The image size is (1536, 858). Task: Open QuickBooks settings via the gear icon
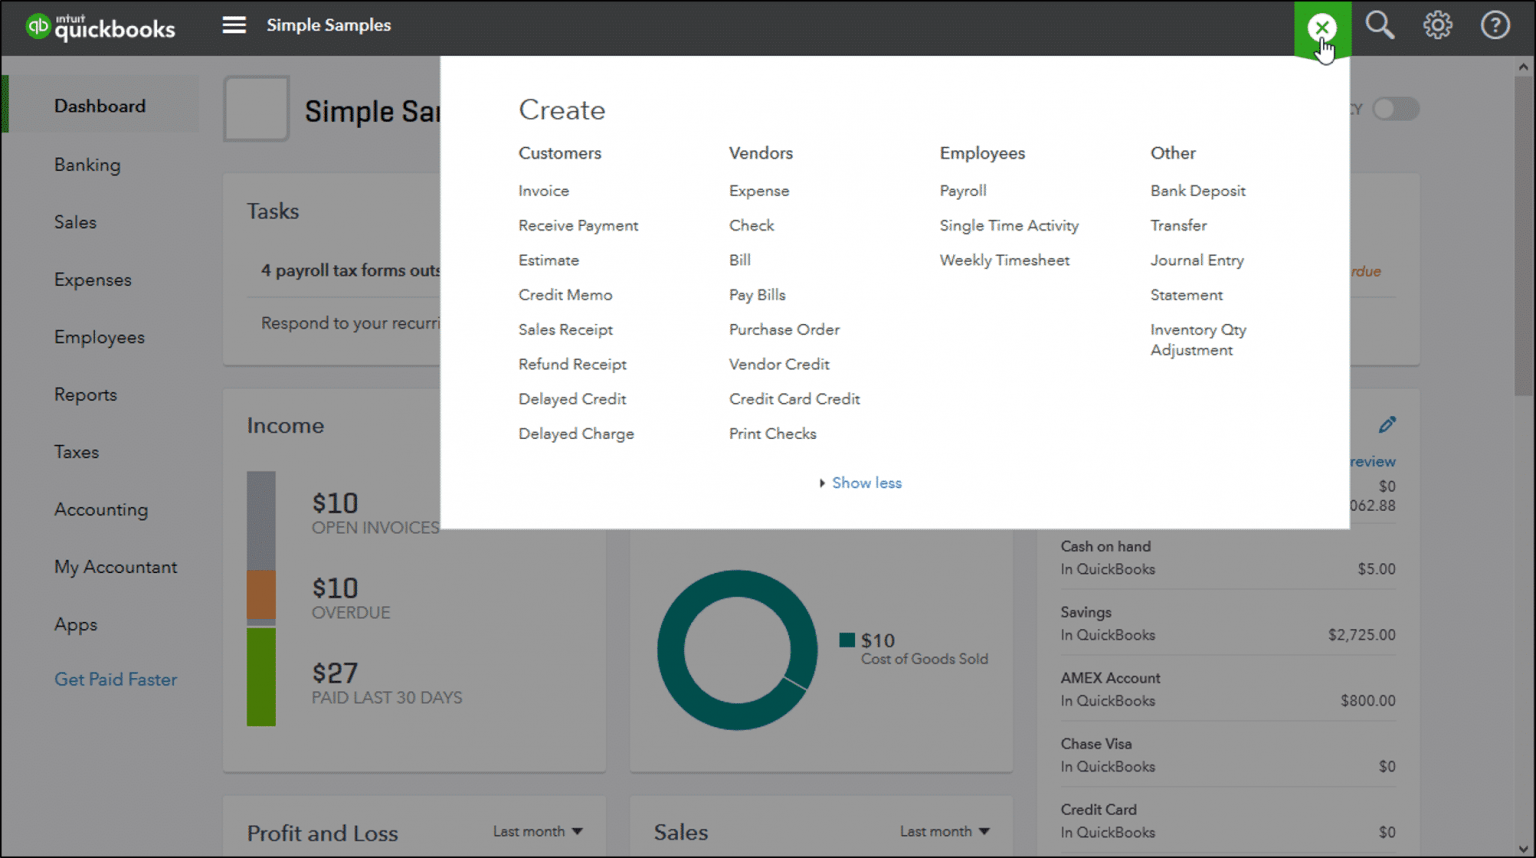pos(1437,25)
